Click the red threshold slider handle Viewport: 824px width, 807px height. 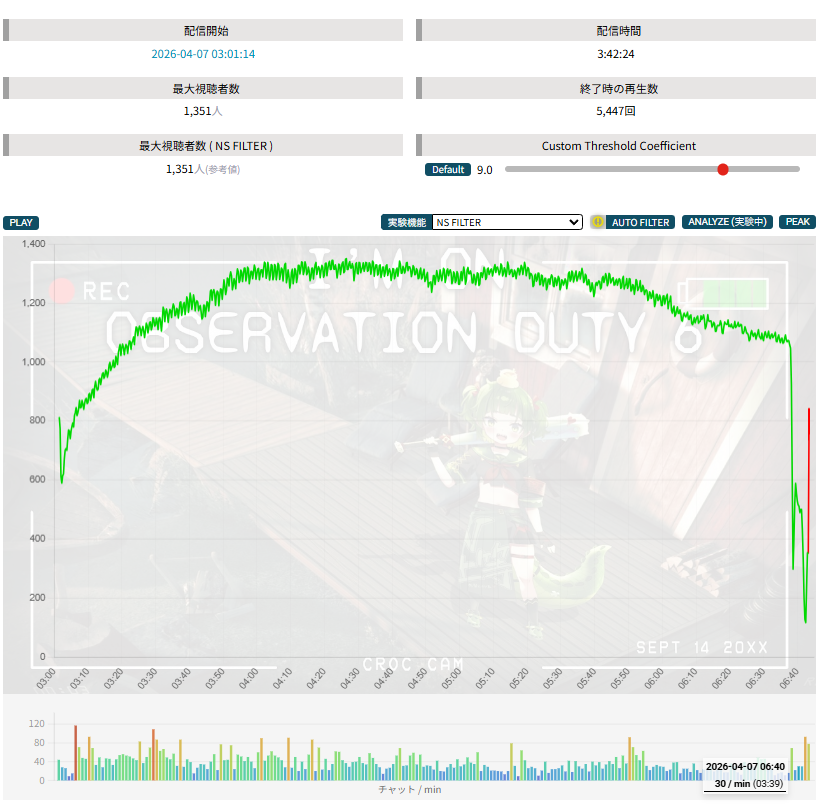point(723,169)
